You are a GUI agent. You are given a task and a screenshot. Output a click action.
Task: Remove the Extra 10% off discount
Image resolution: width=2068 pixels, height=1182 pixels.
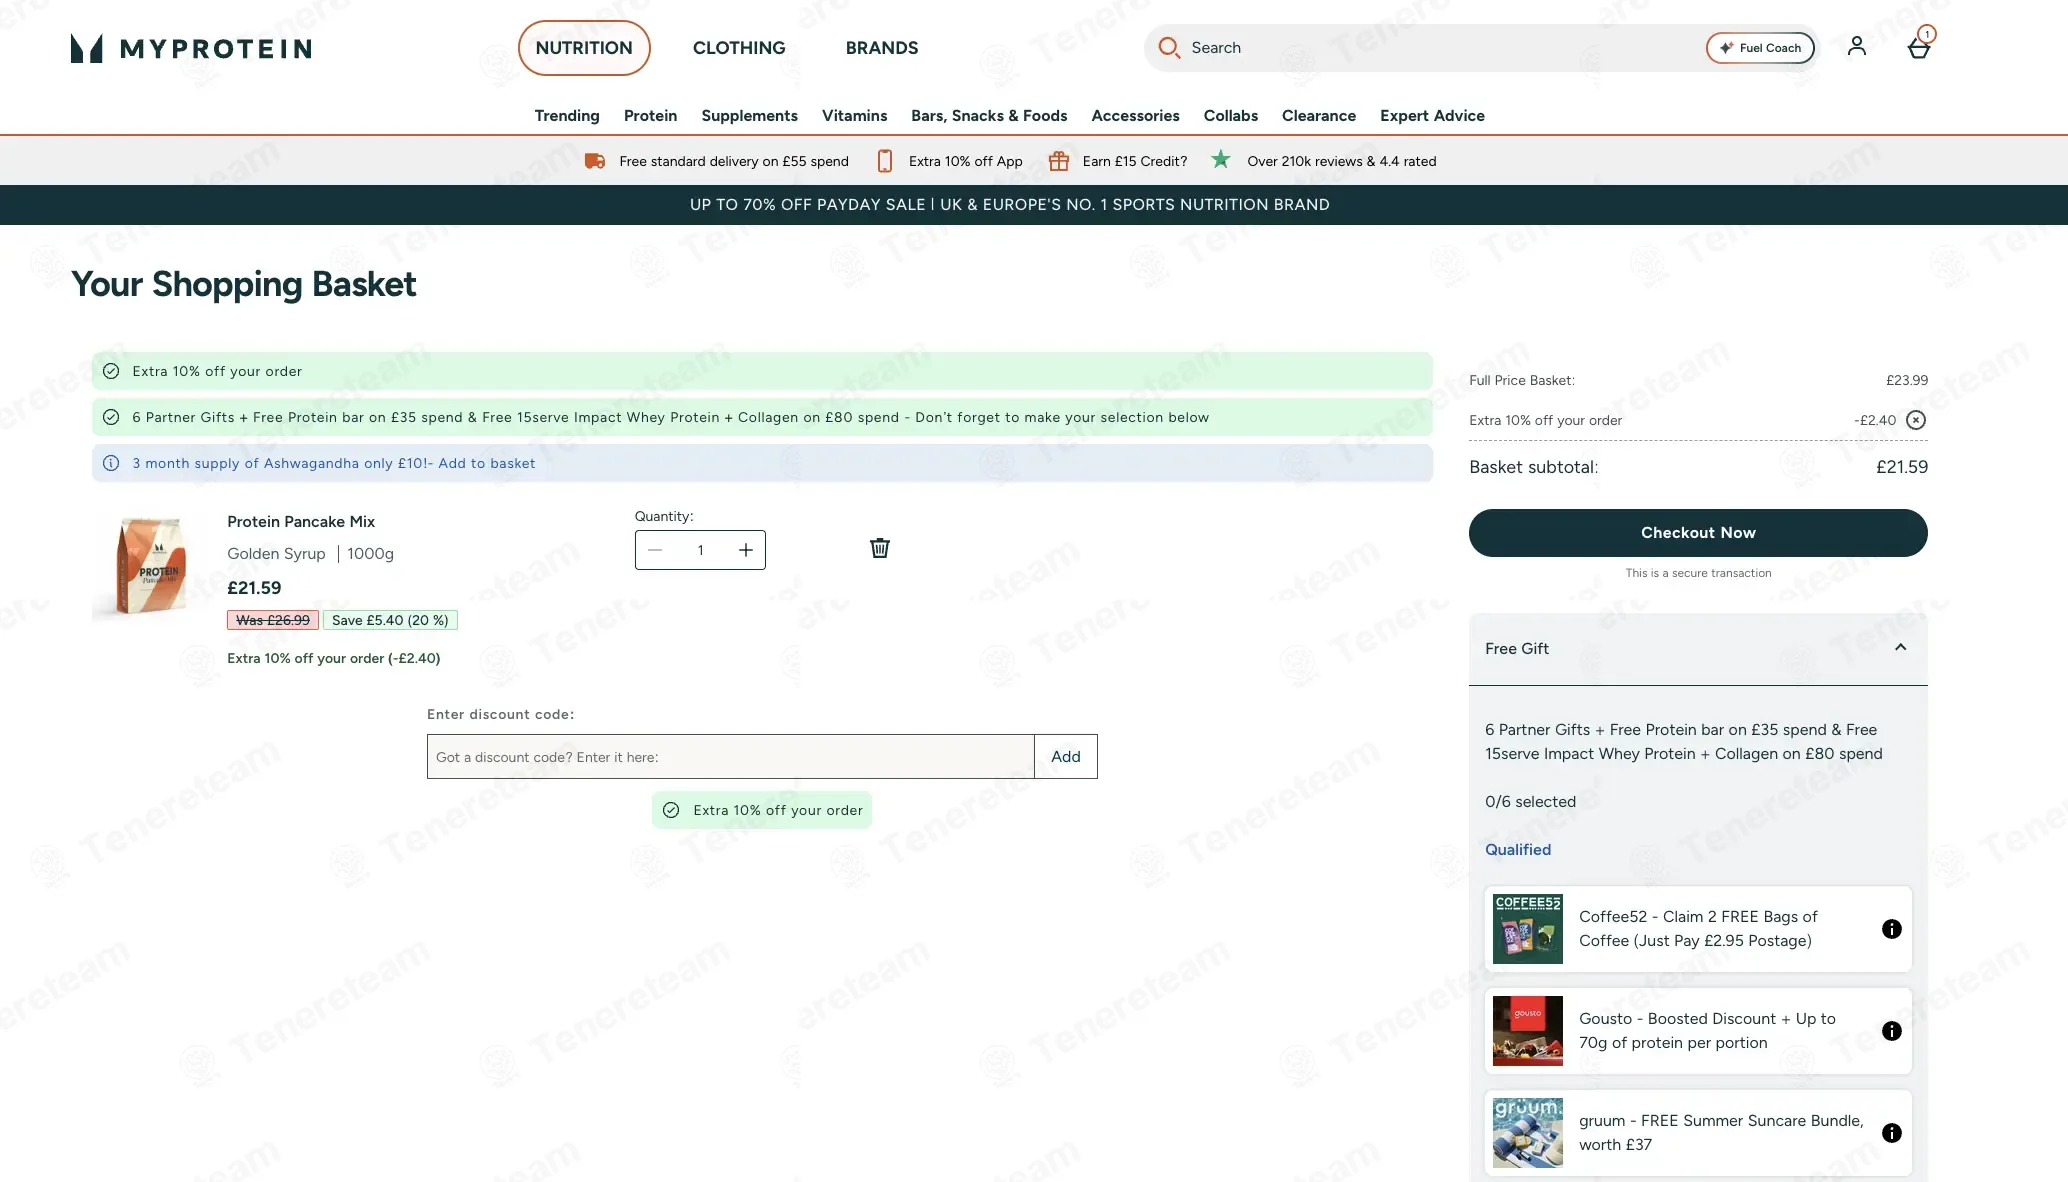1915,420
